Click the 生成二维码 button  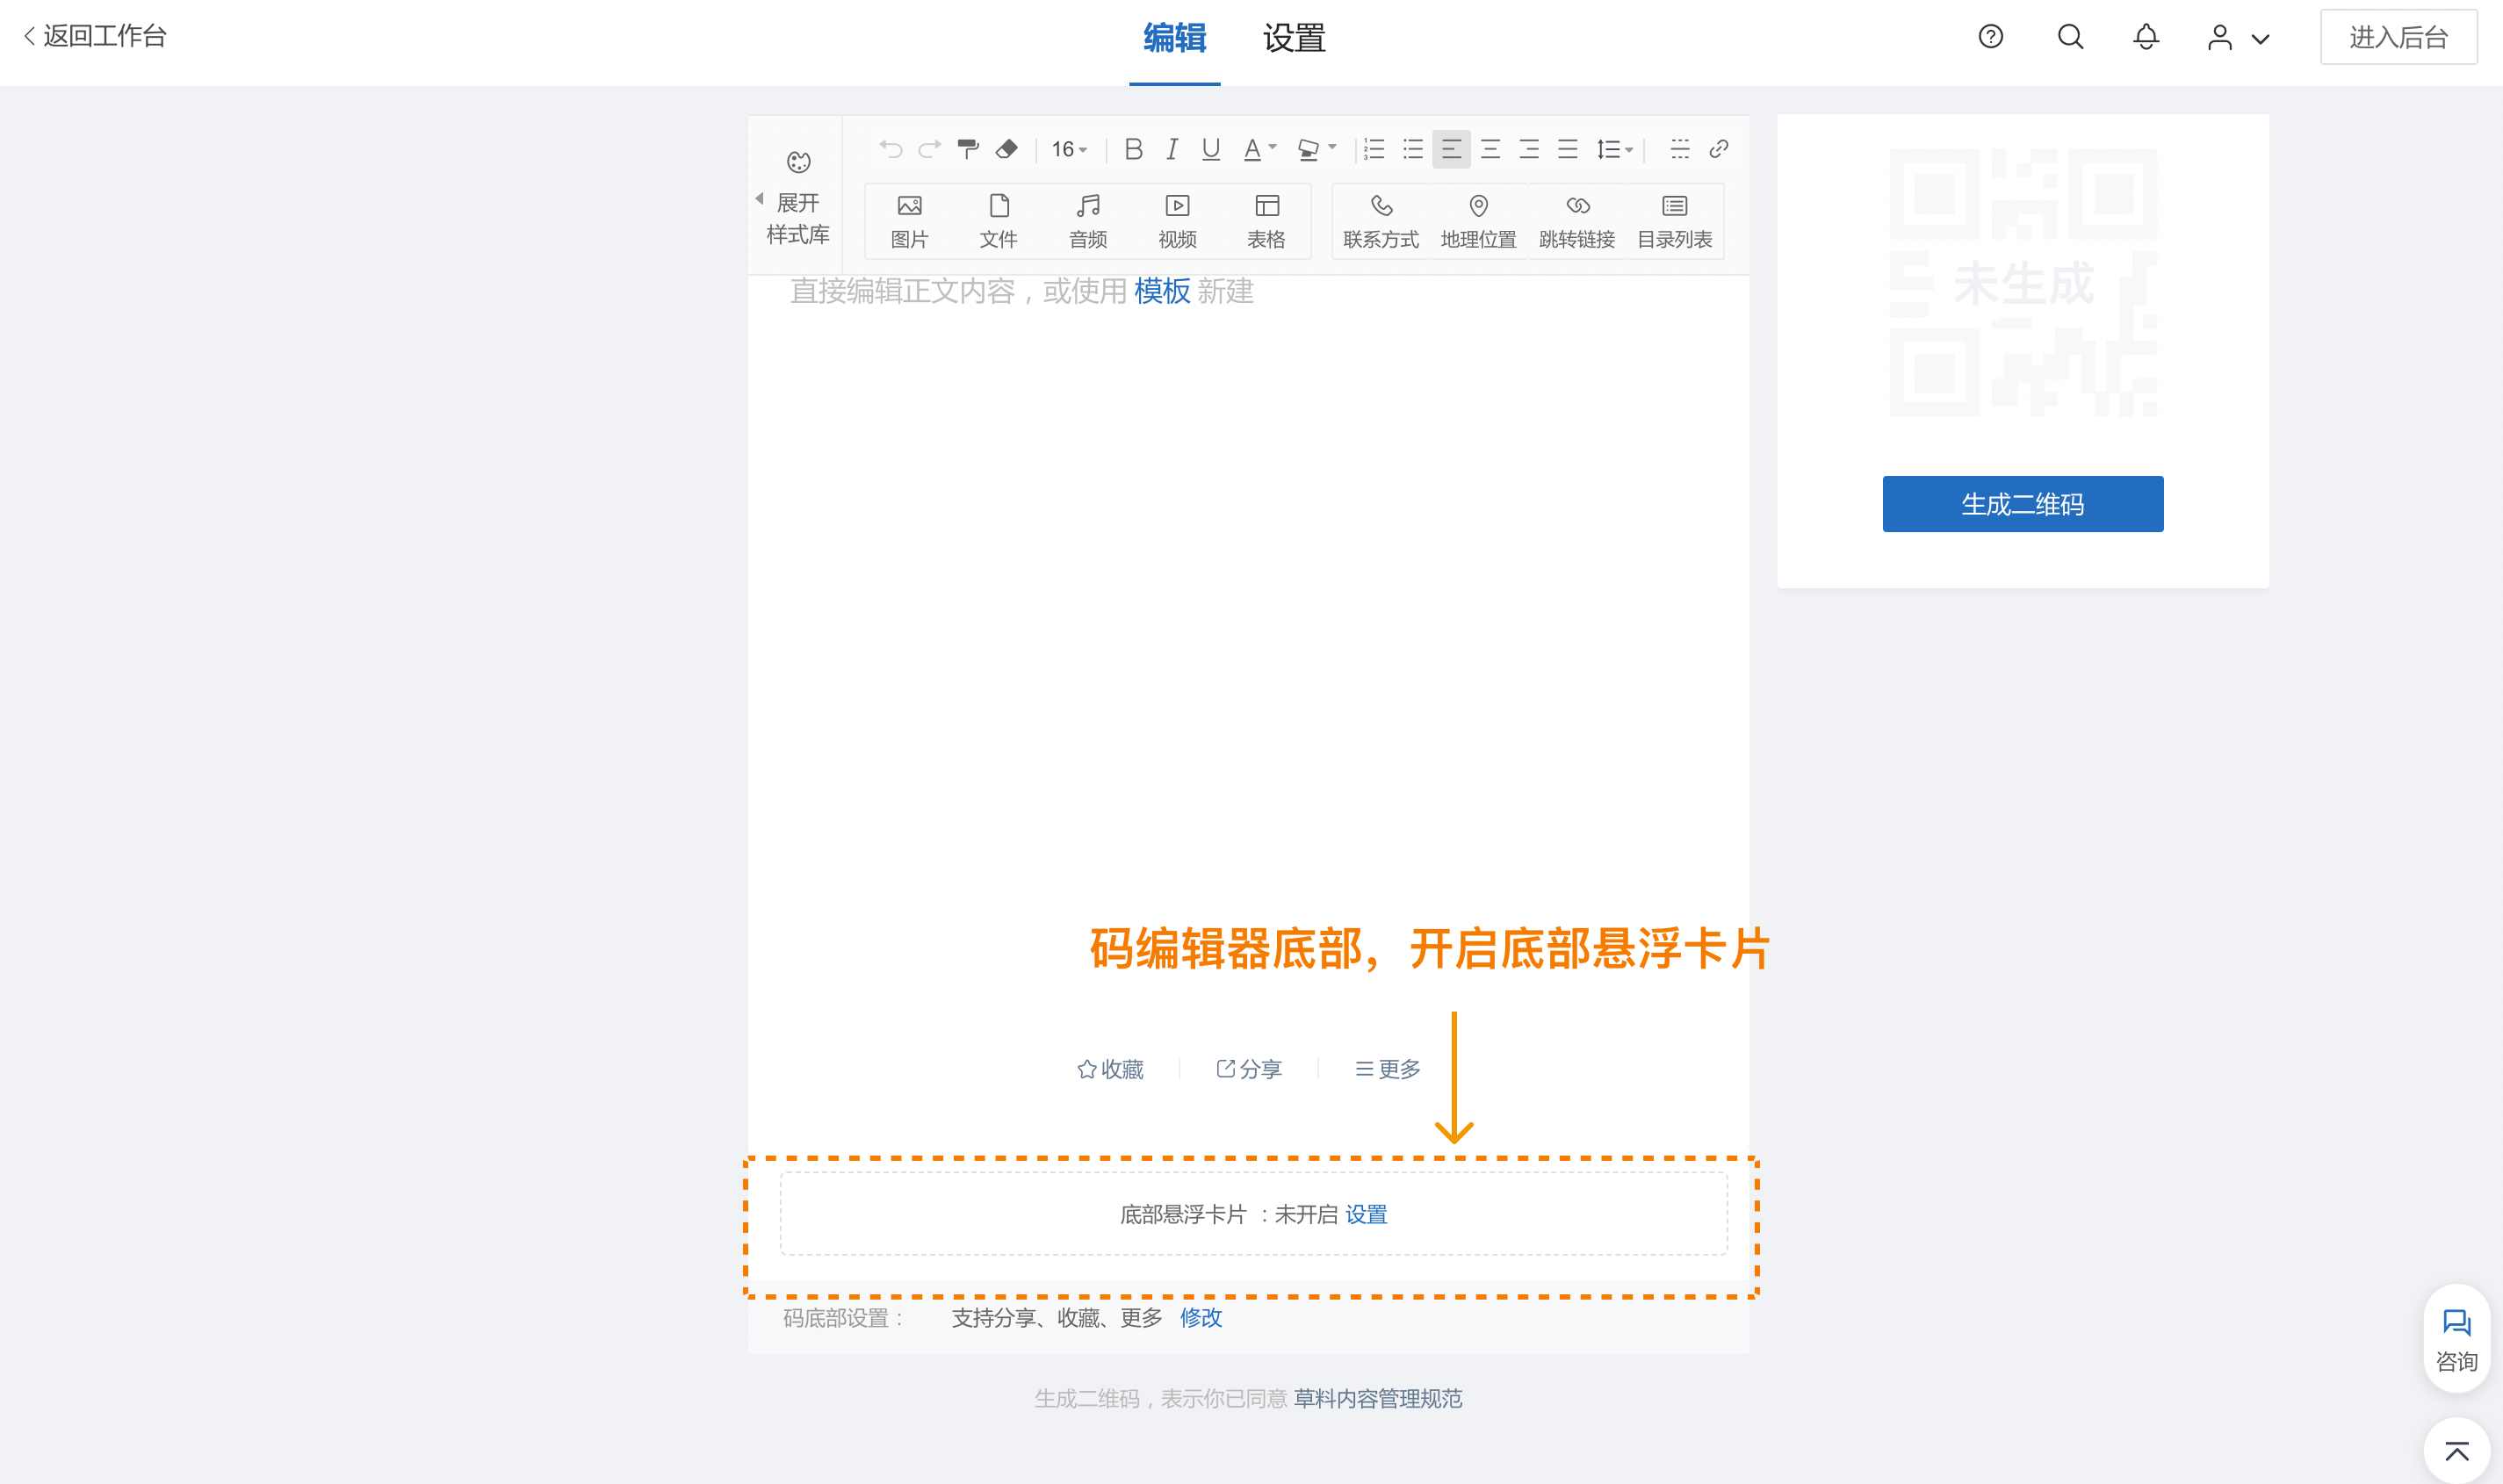2022,504
